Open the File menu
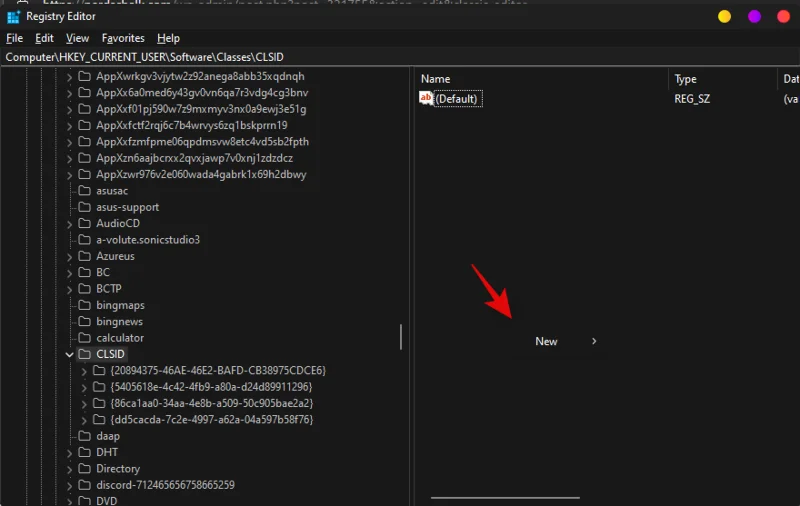 click(x=14, y=38)
